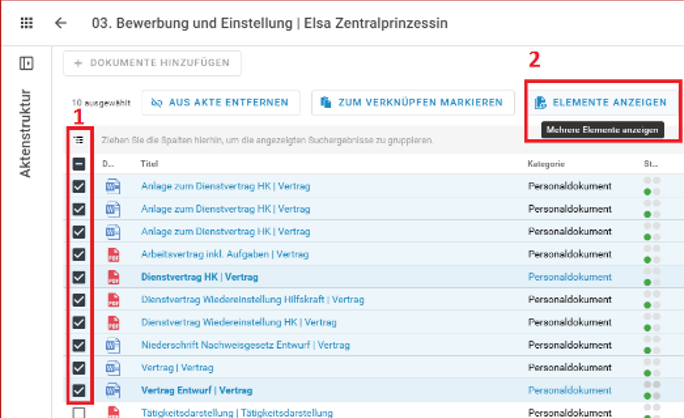Sort by the Kategorie column header

546,164
